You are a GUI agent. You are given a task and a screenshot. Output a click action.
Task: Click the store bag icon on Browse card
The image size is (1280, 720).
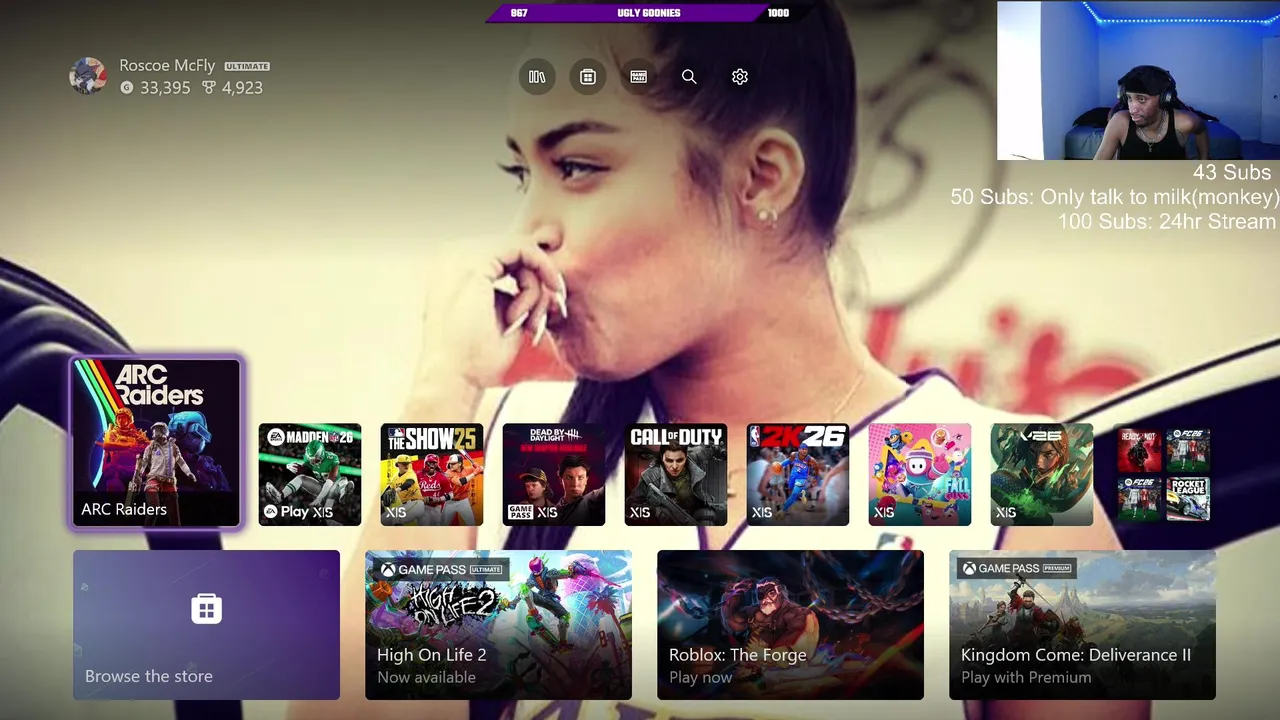click(x=206, y=608)
